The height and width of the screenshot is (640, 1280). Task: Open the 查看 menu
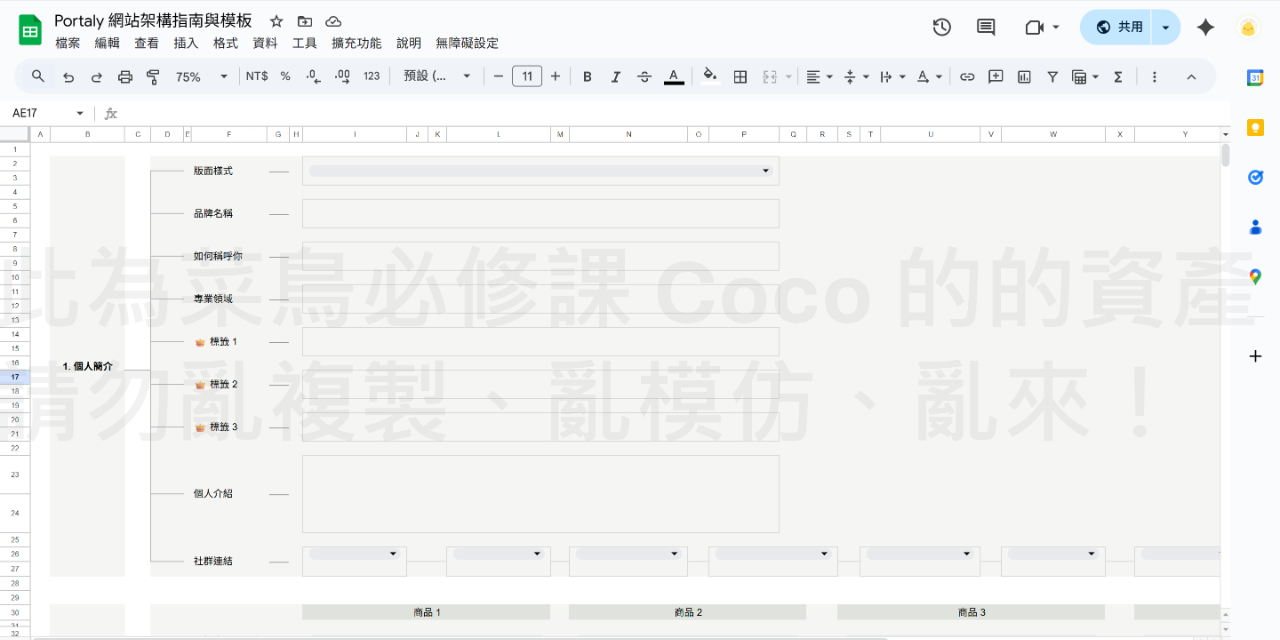tap(147, 43)
